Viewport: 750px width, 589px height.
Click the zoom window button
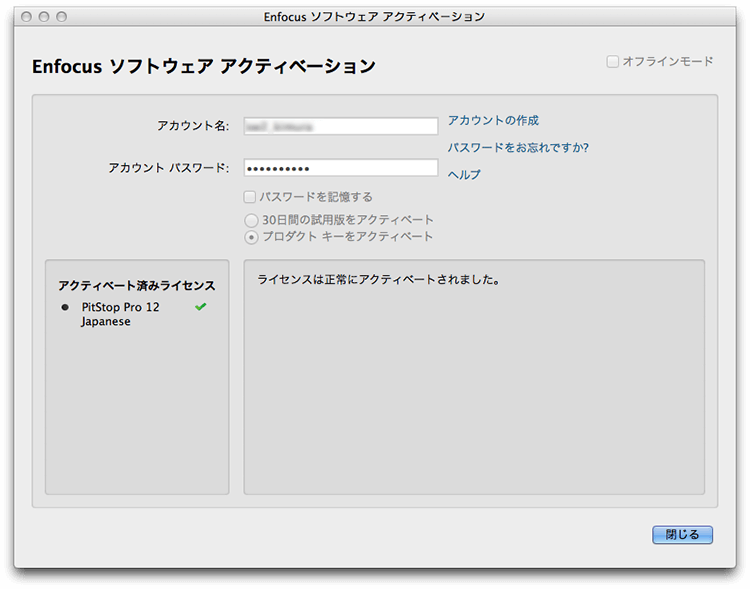62,17
